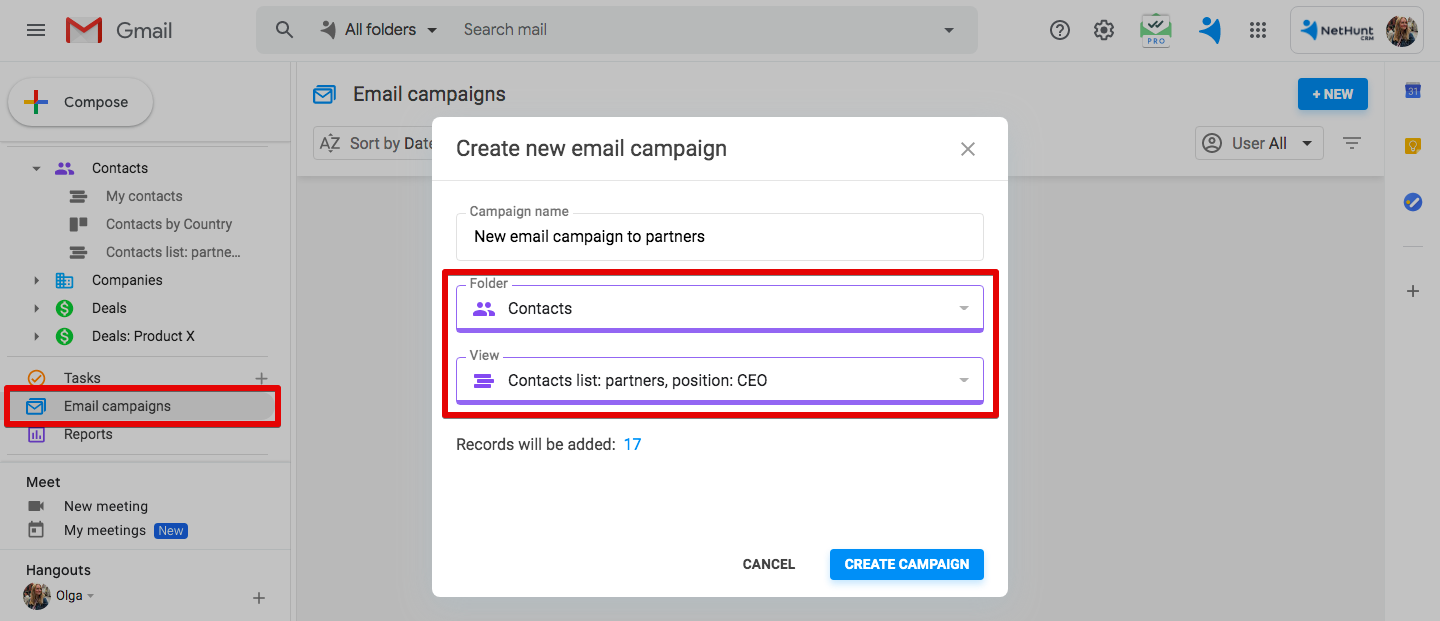This screenshot has height=621, width=1440.
Task: Open Contacts by Country view
Action: tap(168, 224)
